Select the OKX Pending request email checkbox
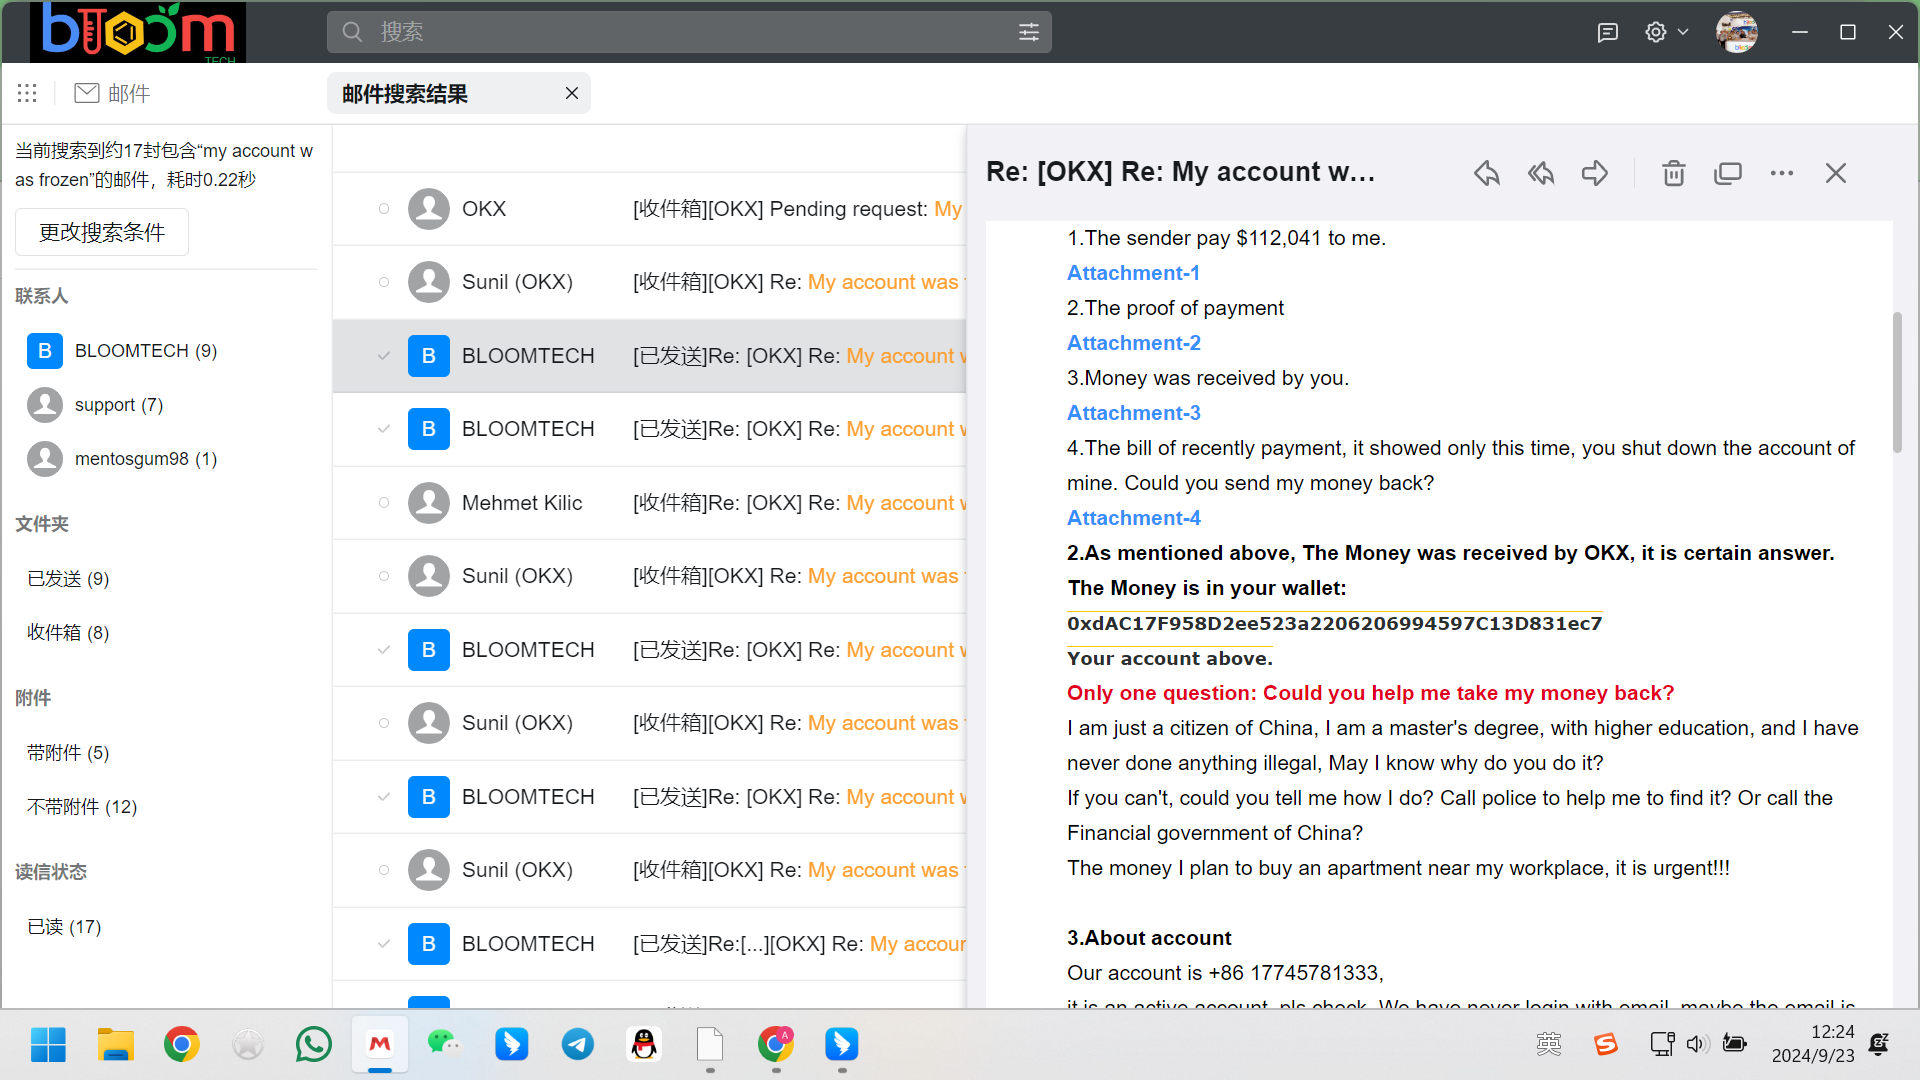 [384, 209]
